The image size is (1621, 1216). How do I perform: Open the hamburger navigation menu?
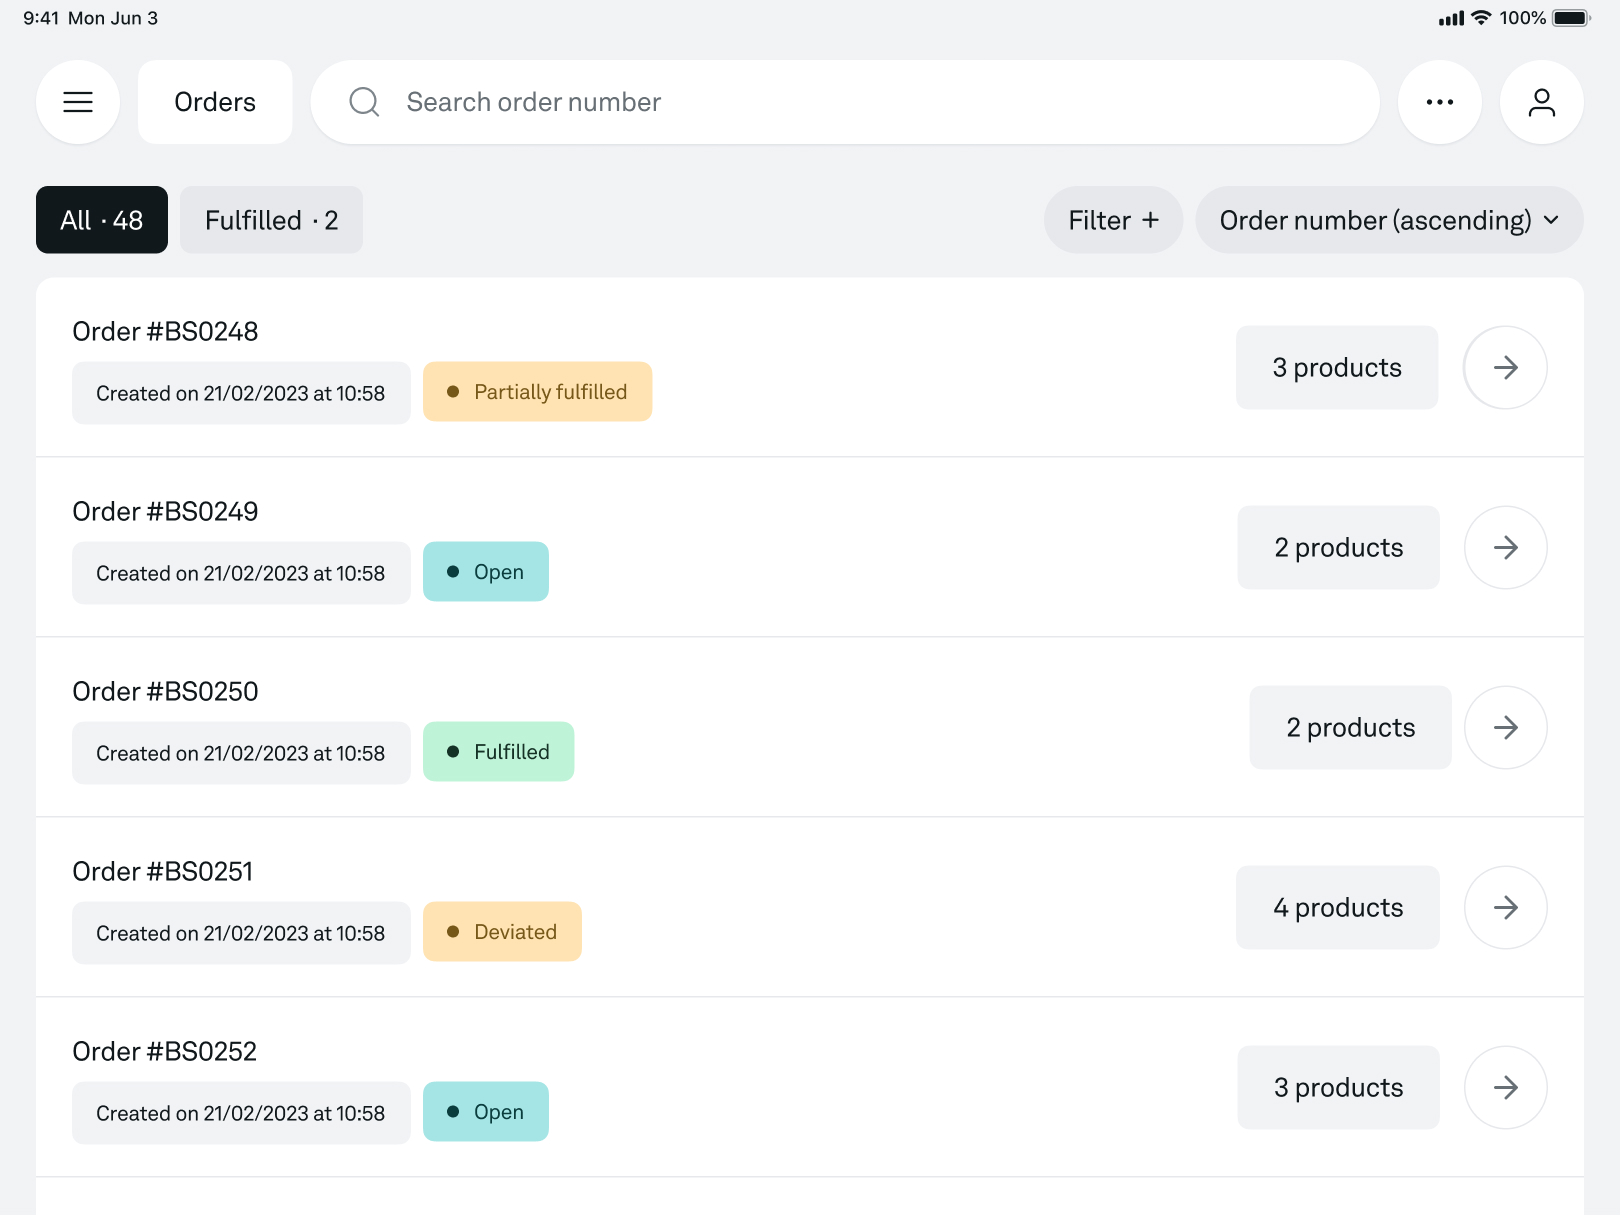pos(78,102)
